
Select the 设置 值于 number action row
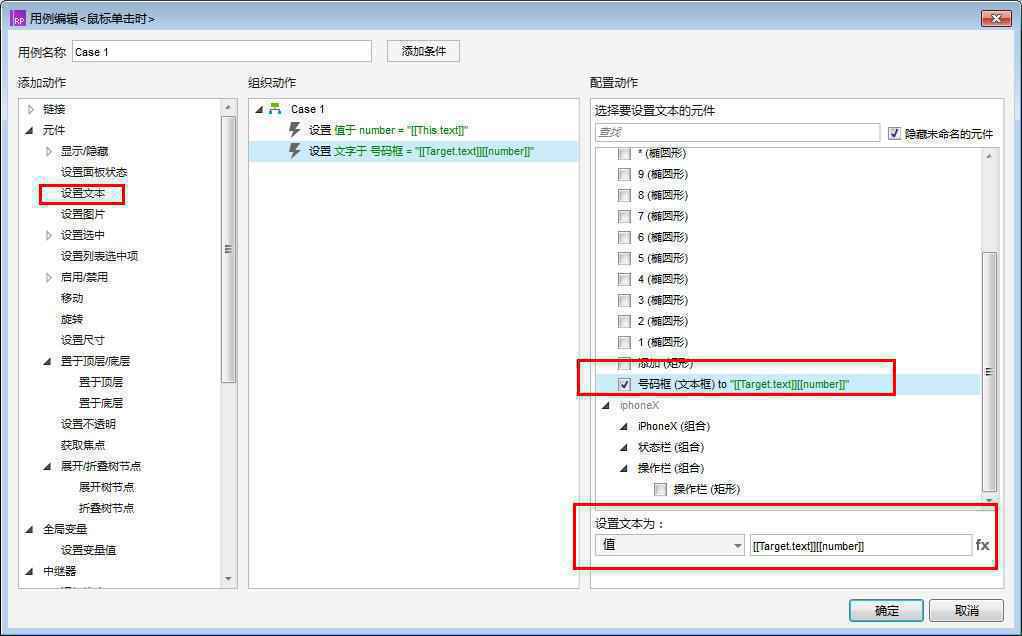(413, 130)
